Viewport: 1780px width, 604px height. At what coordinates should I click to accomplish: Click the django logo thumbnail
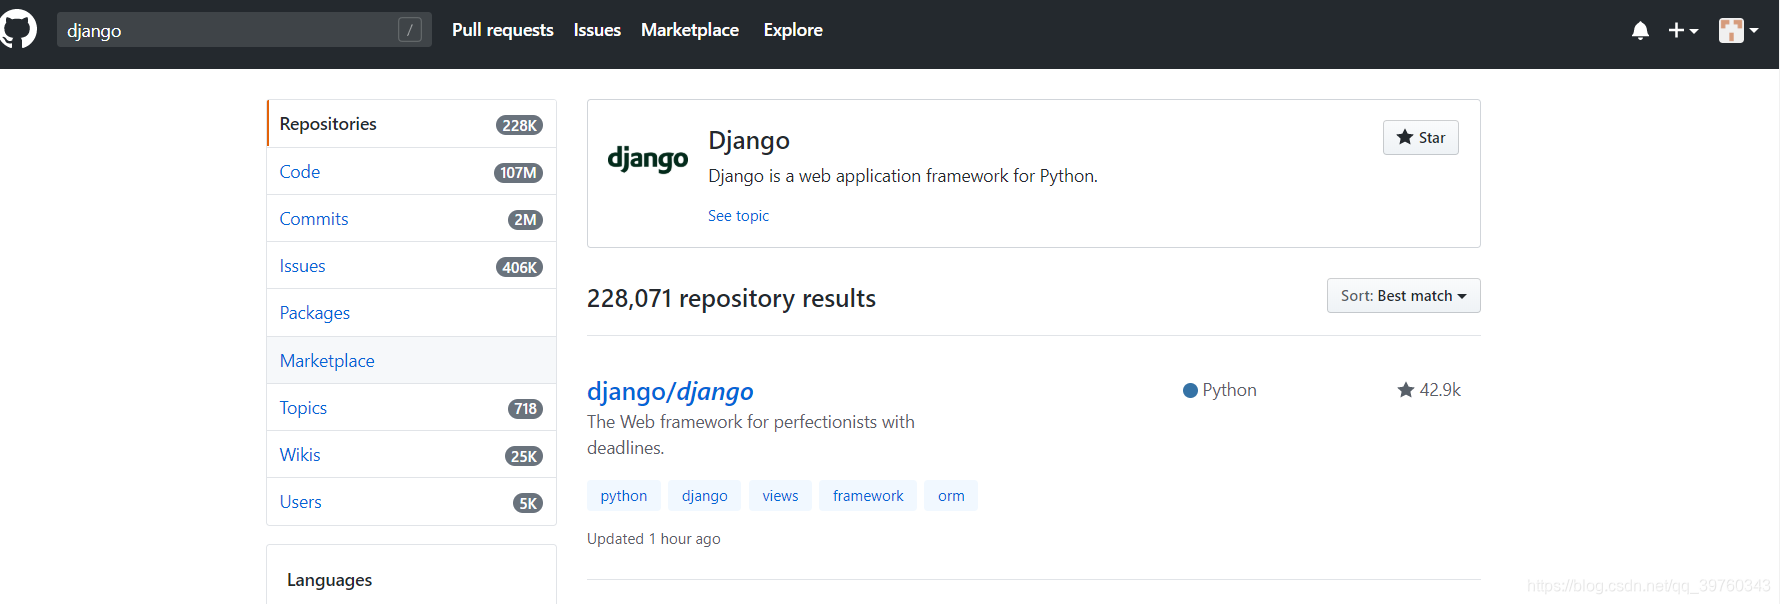point(648,158)
